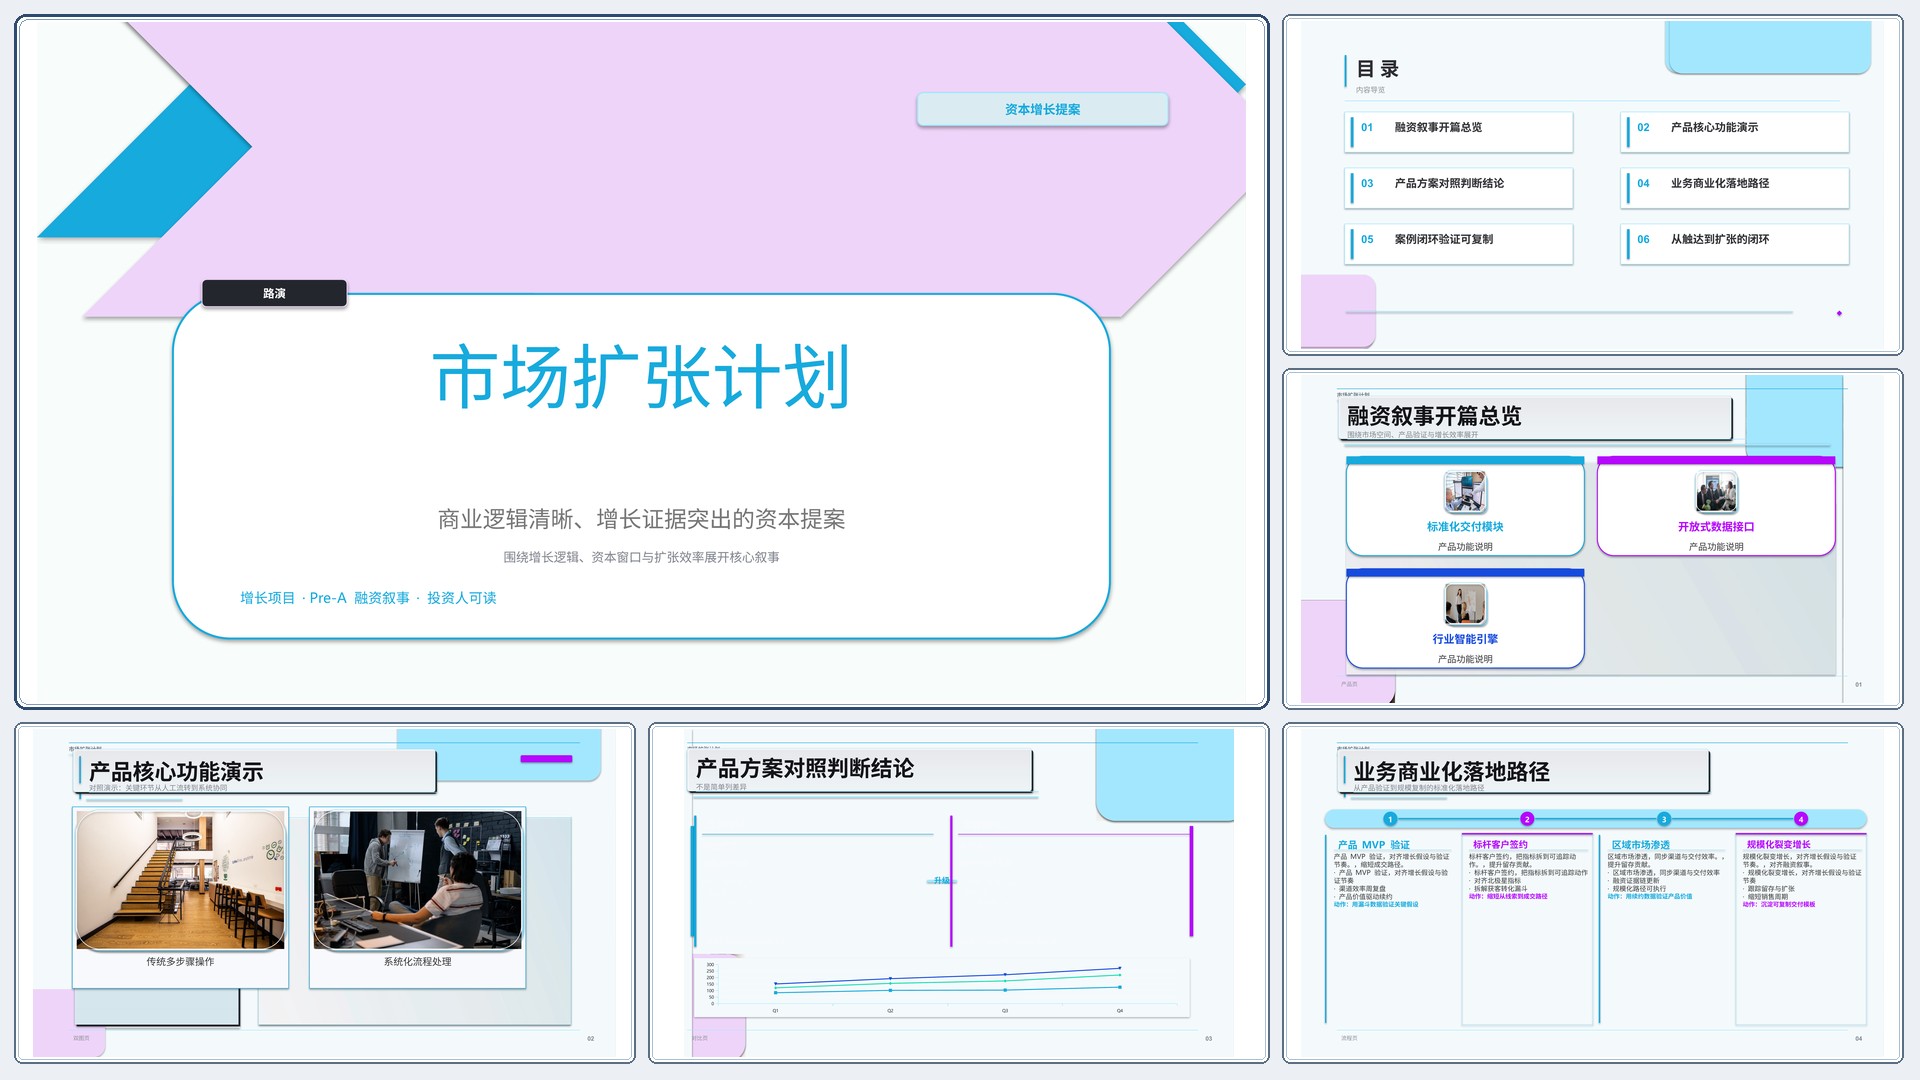The height and width of the screenshot is (1080, 1920).
Task: Click the image icon above 行业智能引擎
Action: pos(1465,604)
